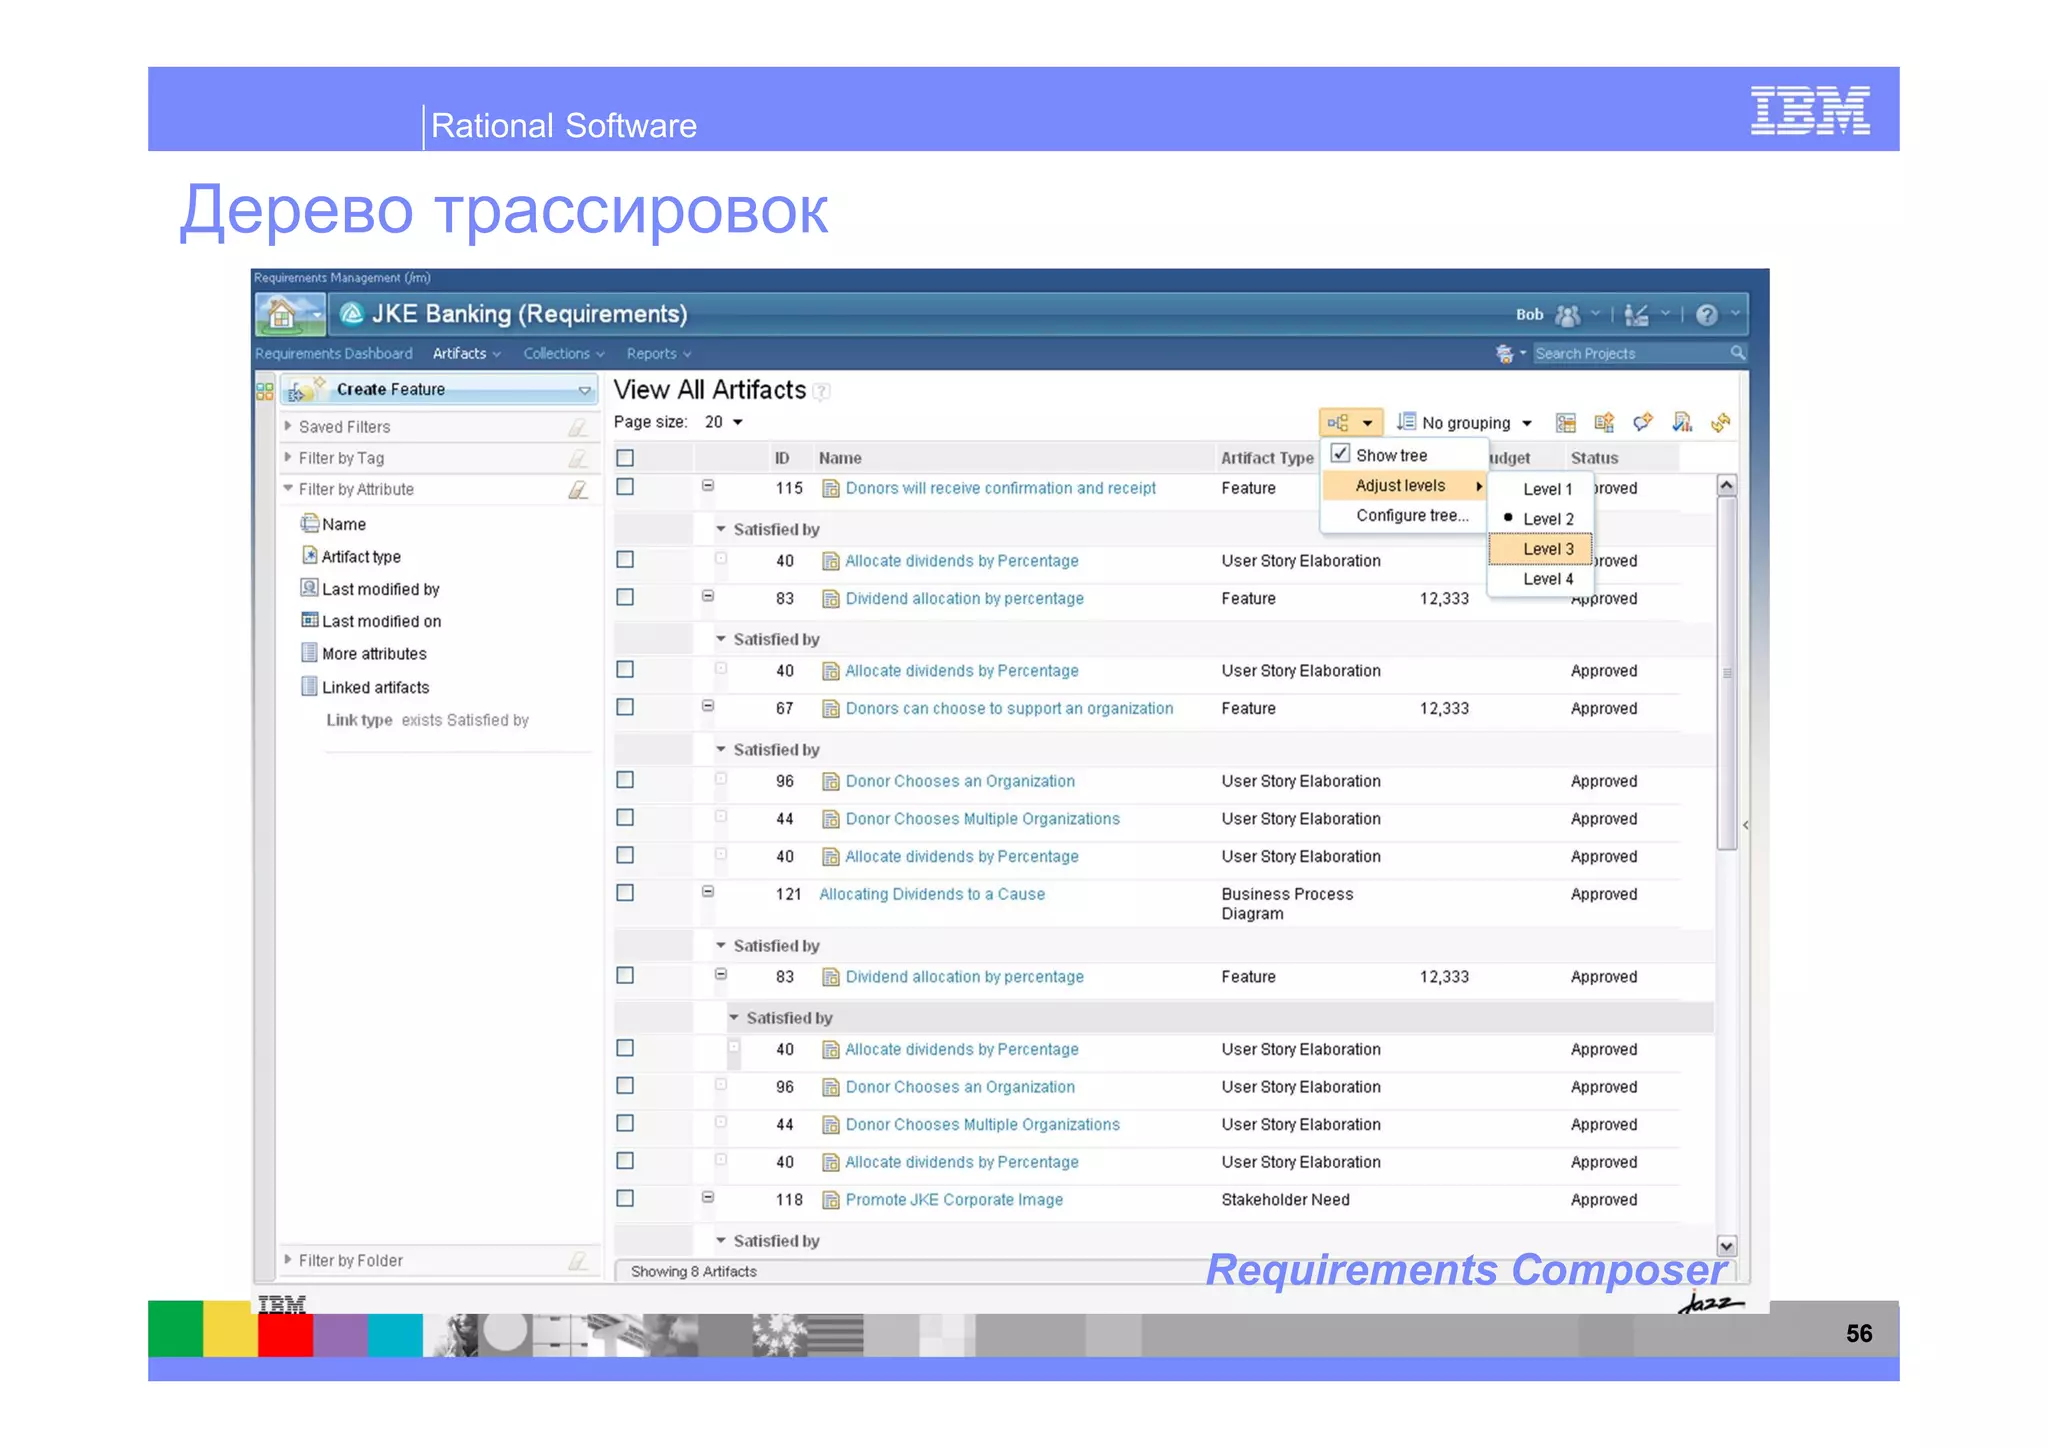Image resolution: width=2048 pixels, height=1448 pixels.
Task: Click the View All Artifacts help icon
Action: [822, 392]
